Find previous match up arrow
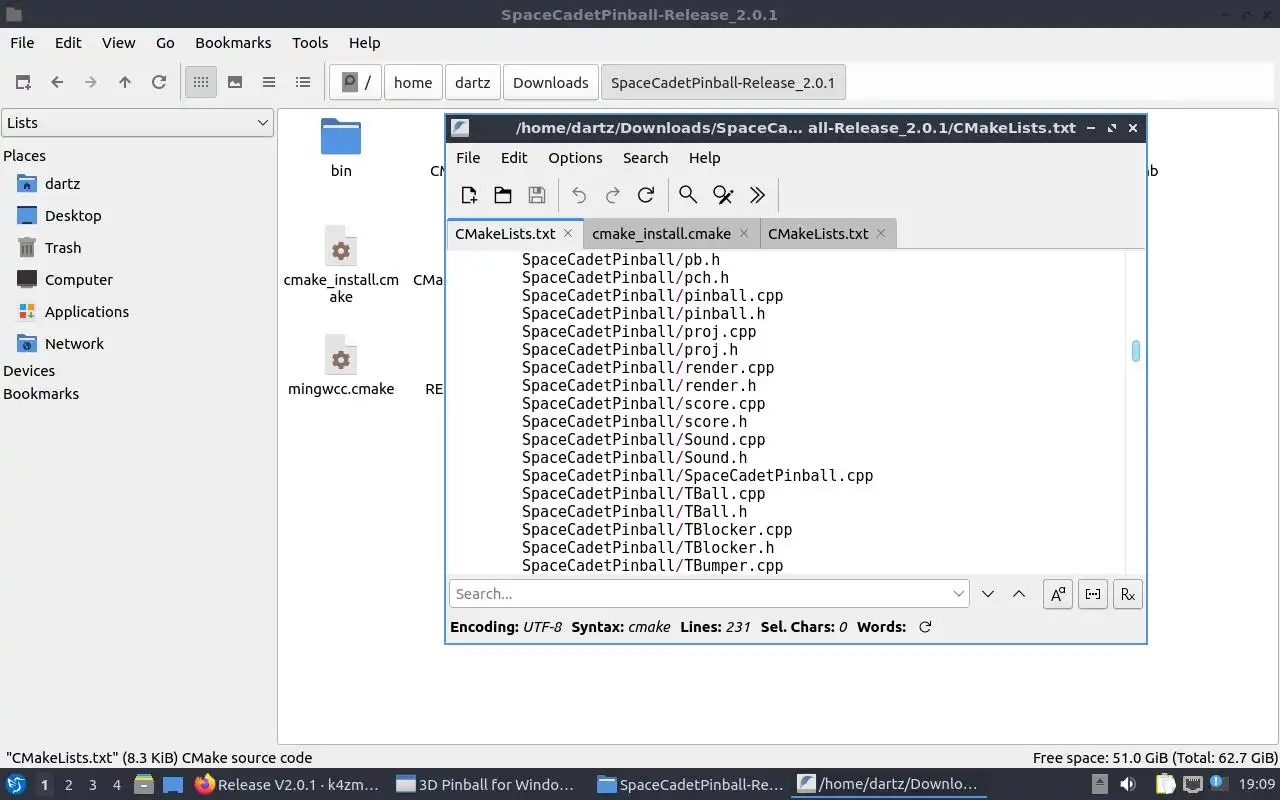 coord(1019,594)
